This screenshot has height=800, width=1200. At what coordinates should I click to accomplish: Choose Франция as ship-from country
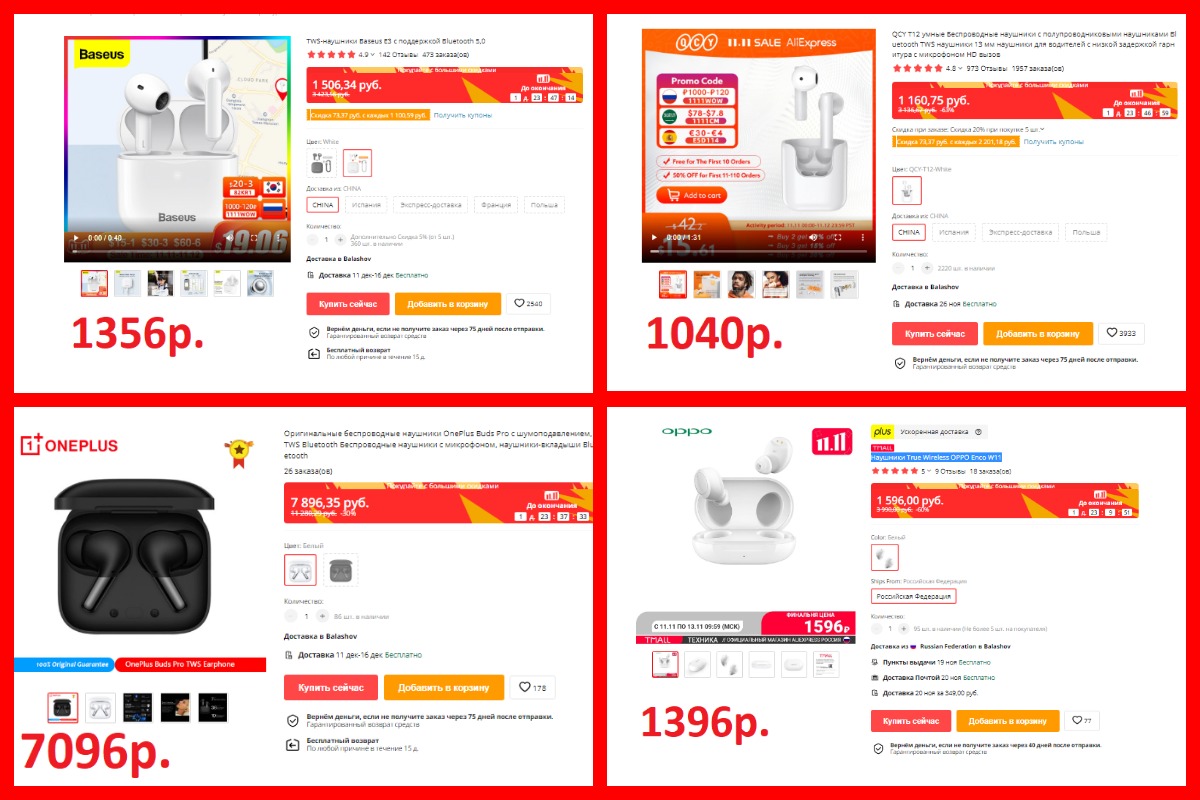coord(495,205)
